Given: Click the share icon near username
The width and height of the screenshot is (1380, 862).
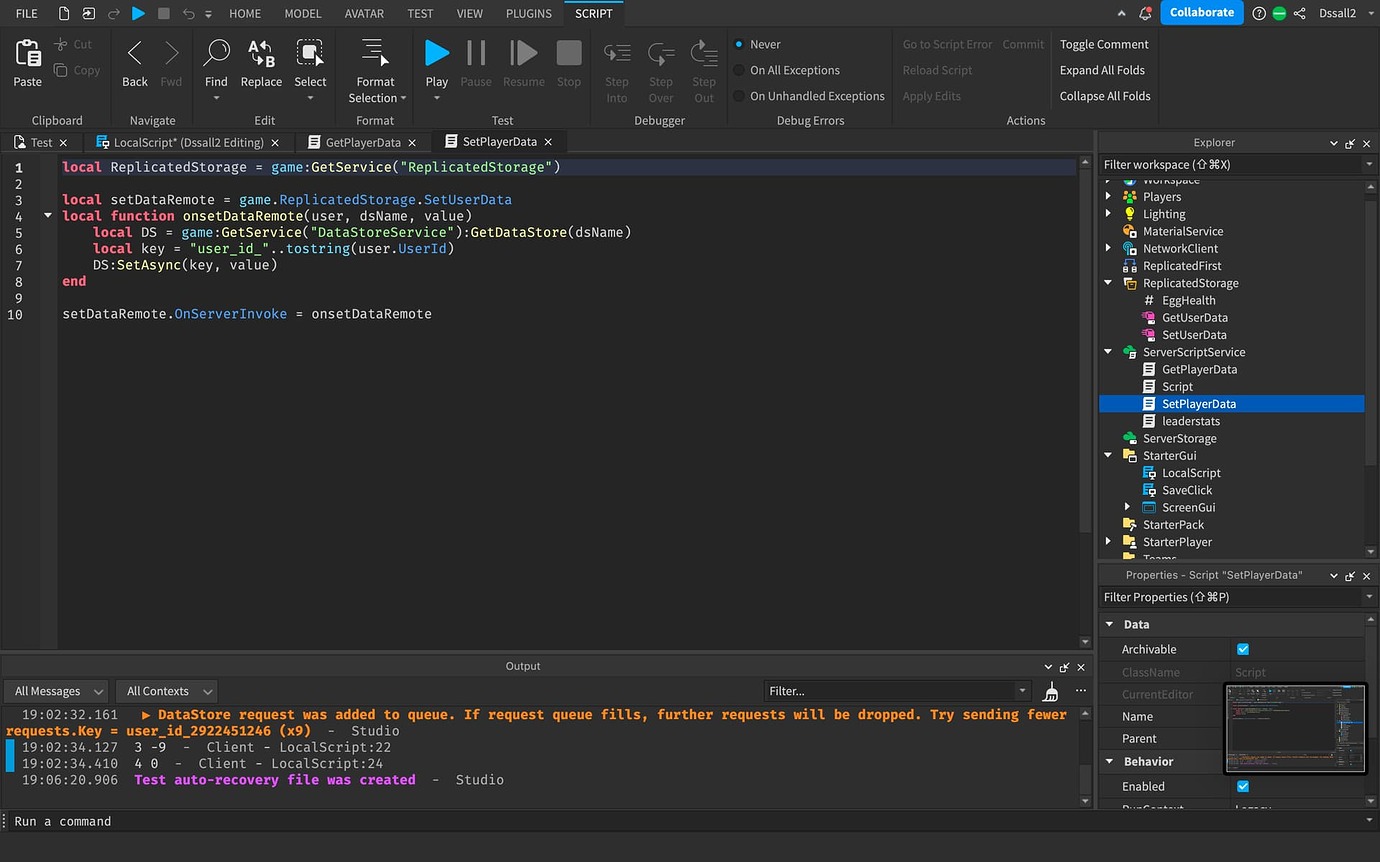Looking at the screenshot, I should pos(1300,14).
